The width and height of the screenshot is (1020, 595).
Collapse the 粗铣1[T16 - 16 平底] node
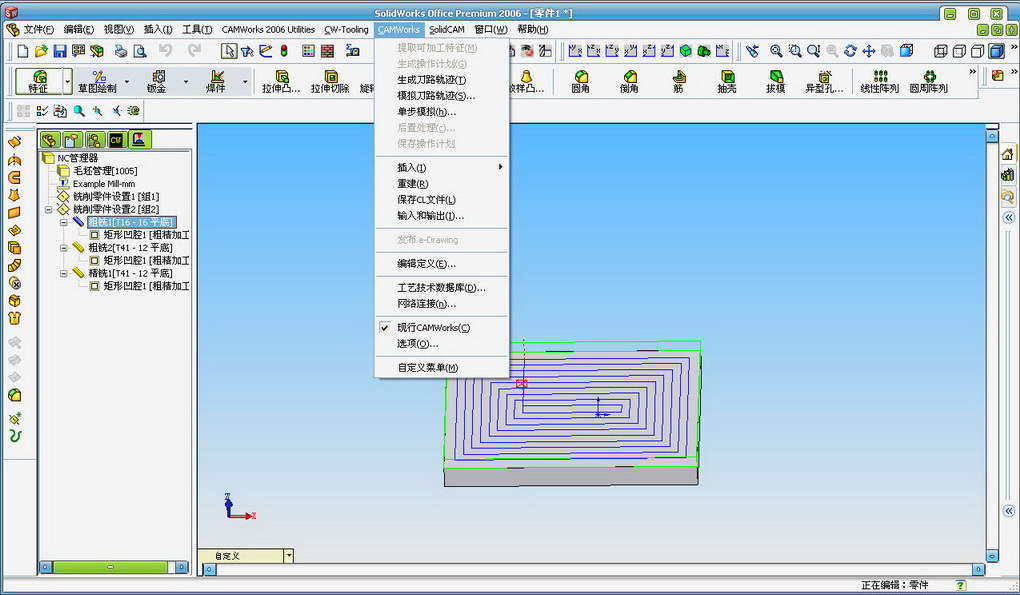64,222
